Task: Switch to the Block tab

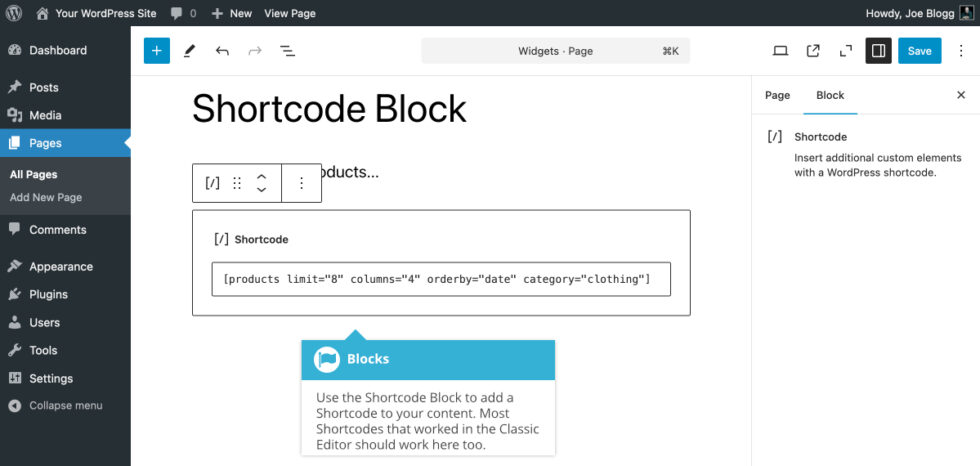Action: (x=830, y=95)
